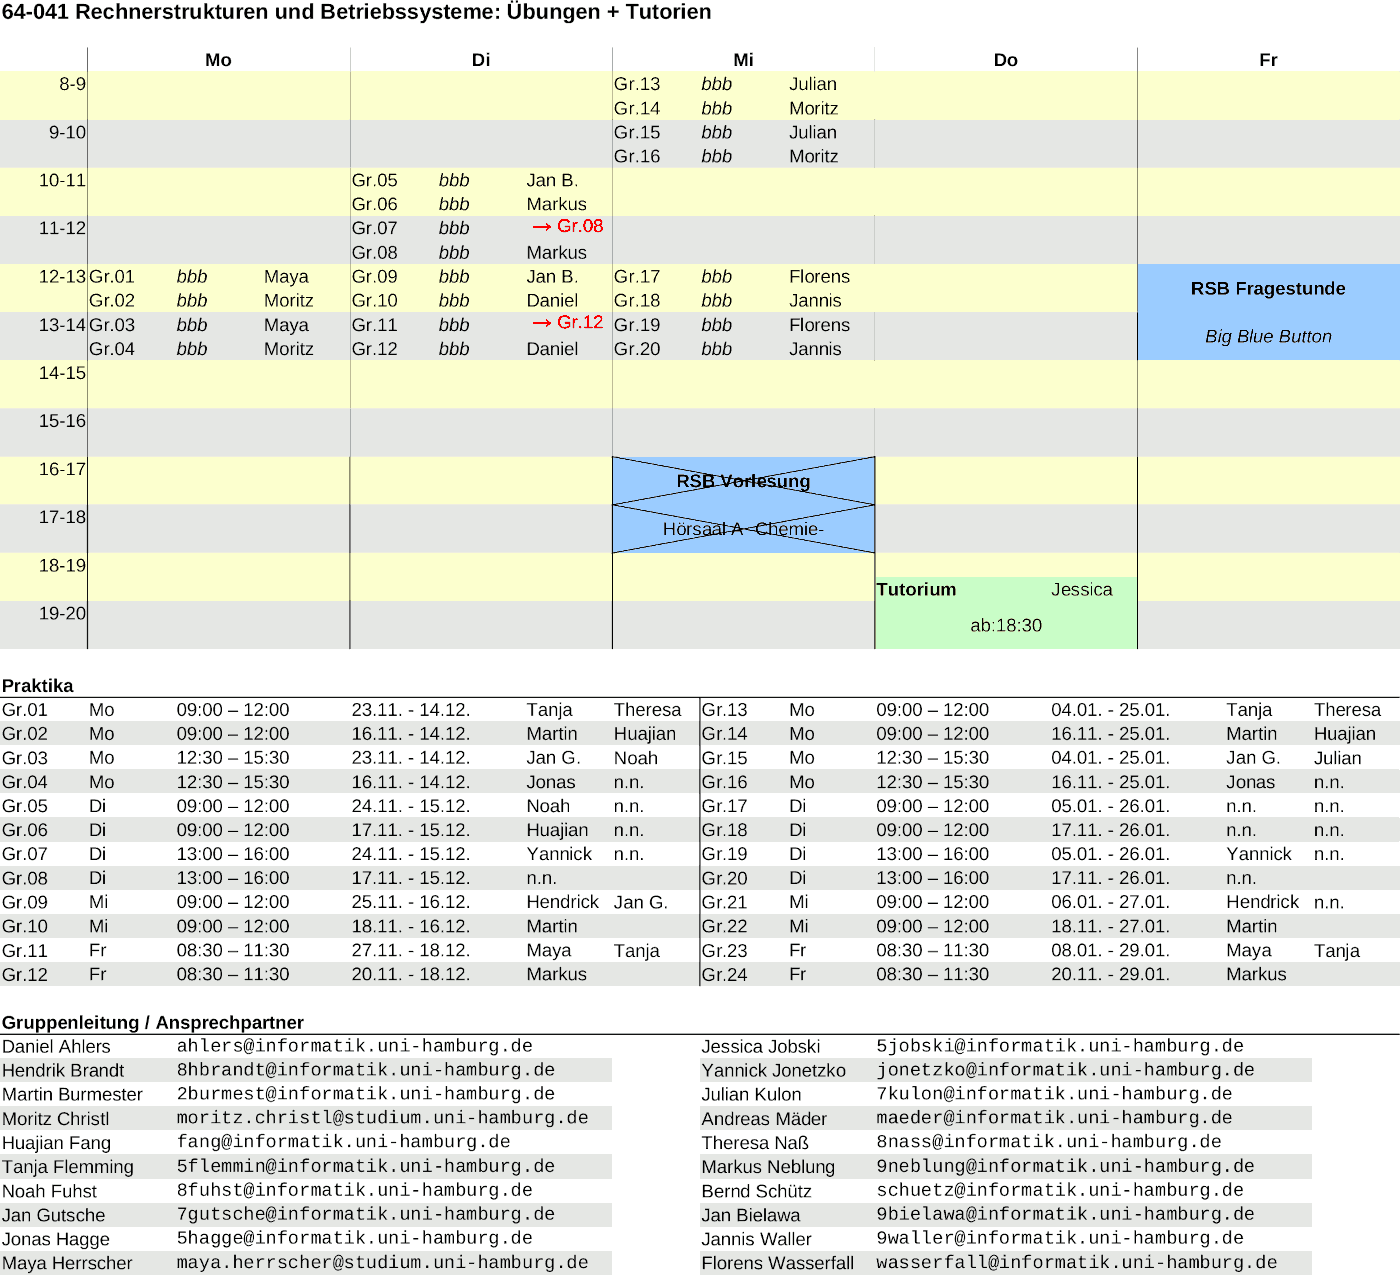Click 'Gr.13' in the Wednesday 8-9 timetable slot
This screenshot has width=1400, height=1275.
coord(637,84)
